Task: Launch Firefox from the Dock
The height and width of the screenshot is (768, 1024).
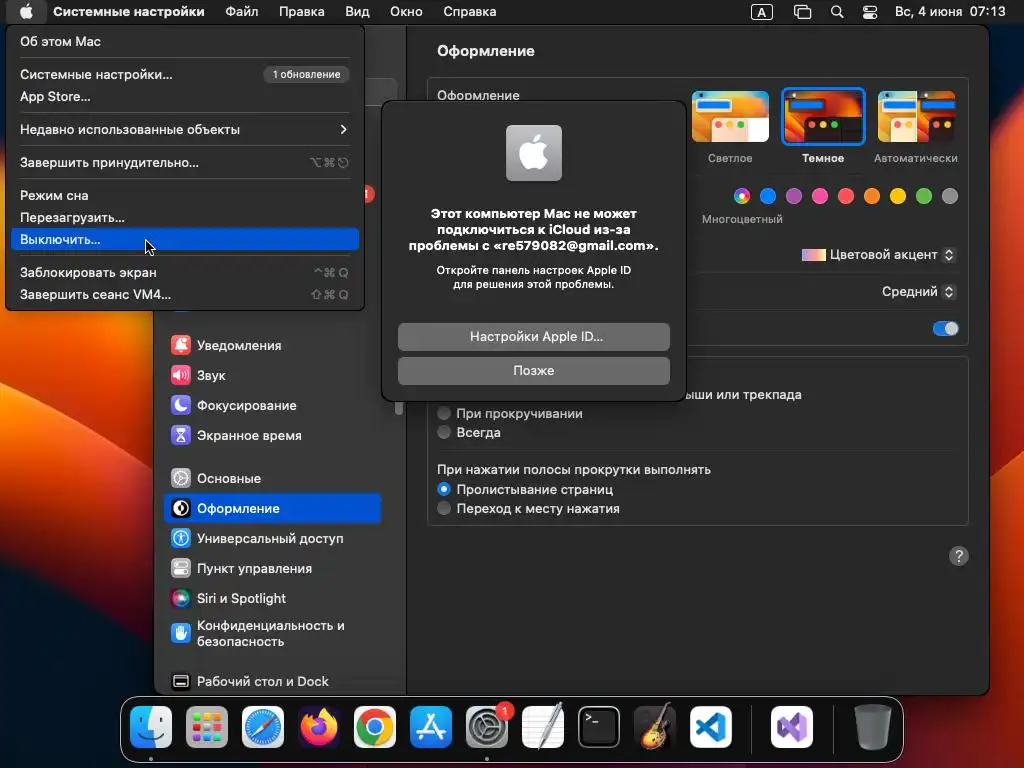Action: pyautogui.click(x=319, y=727)
